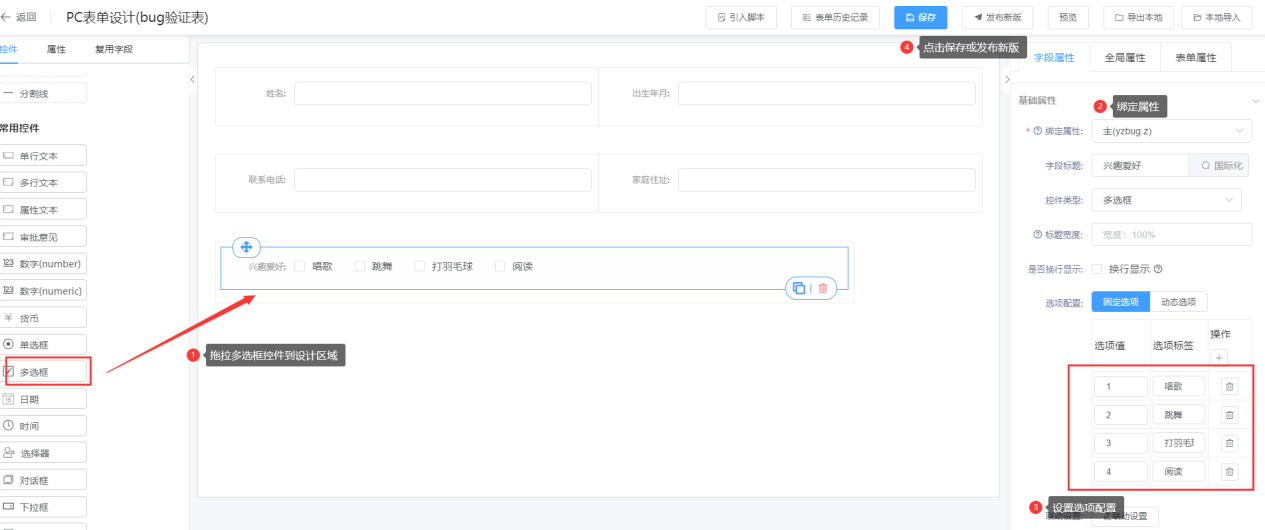Click the 标题宽度 input field

[x=1171, y=235]
